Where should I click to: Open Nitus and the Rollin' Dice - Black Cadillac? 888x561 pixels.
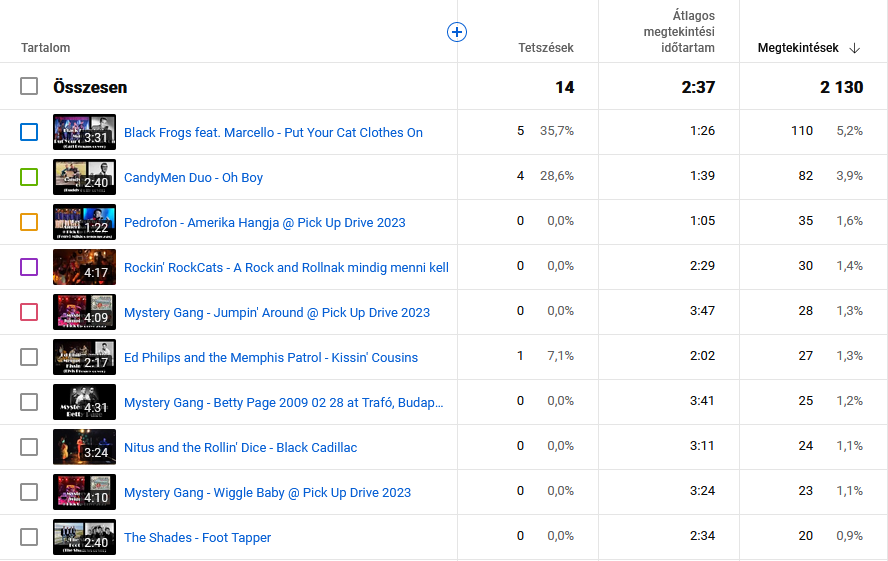[240, 447]
